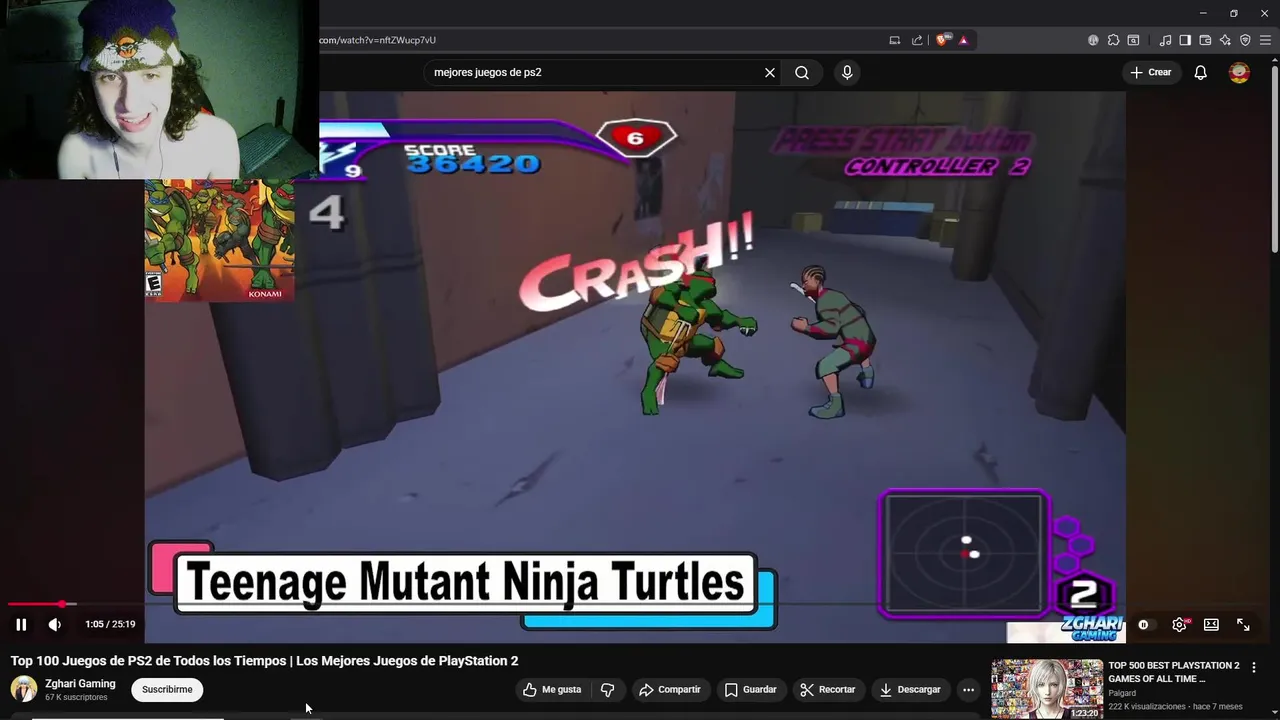Image resolution: width=1280 pixels, height=720 pixels.
Task: Open the 'TOP 500 BEST PLAYSTATION 2' title link
Action: tap(1173, 672)
